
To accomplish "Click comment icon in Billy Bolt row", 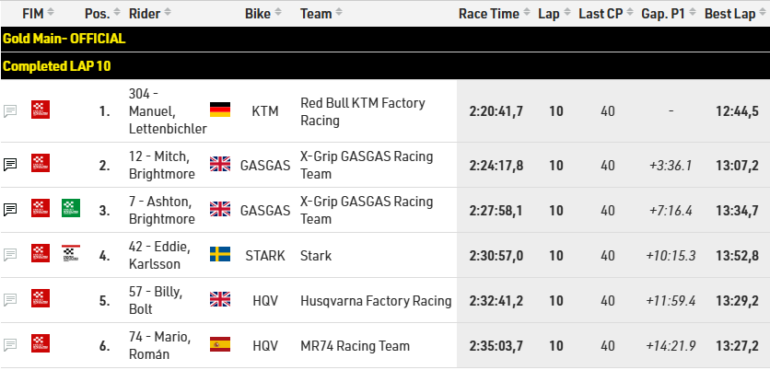I will point(10,299).
